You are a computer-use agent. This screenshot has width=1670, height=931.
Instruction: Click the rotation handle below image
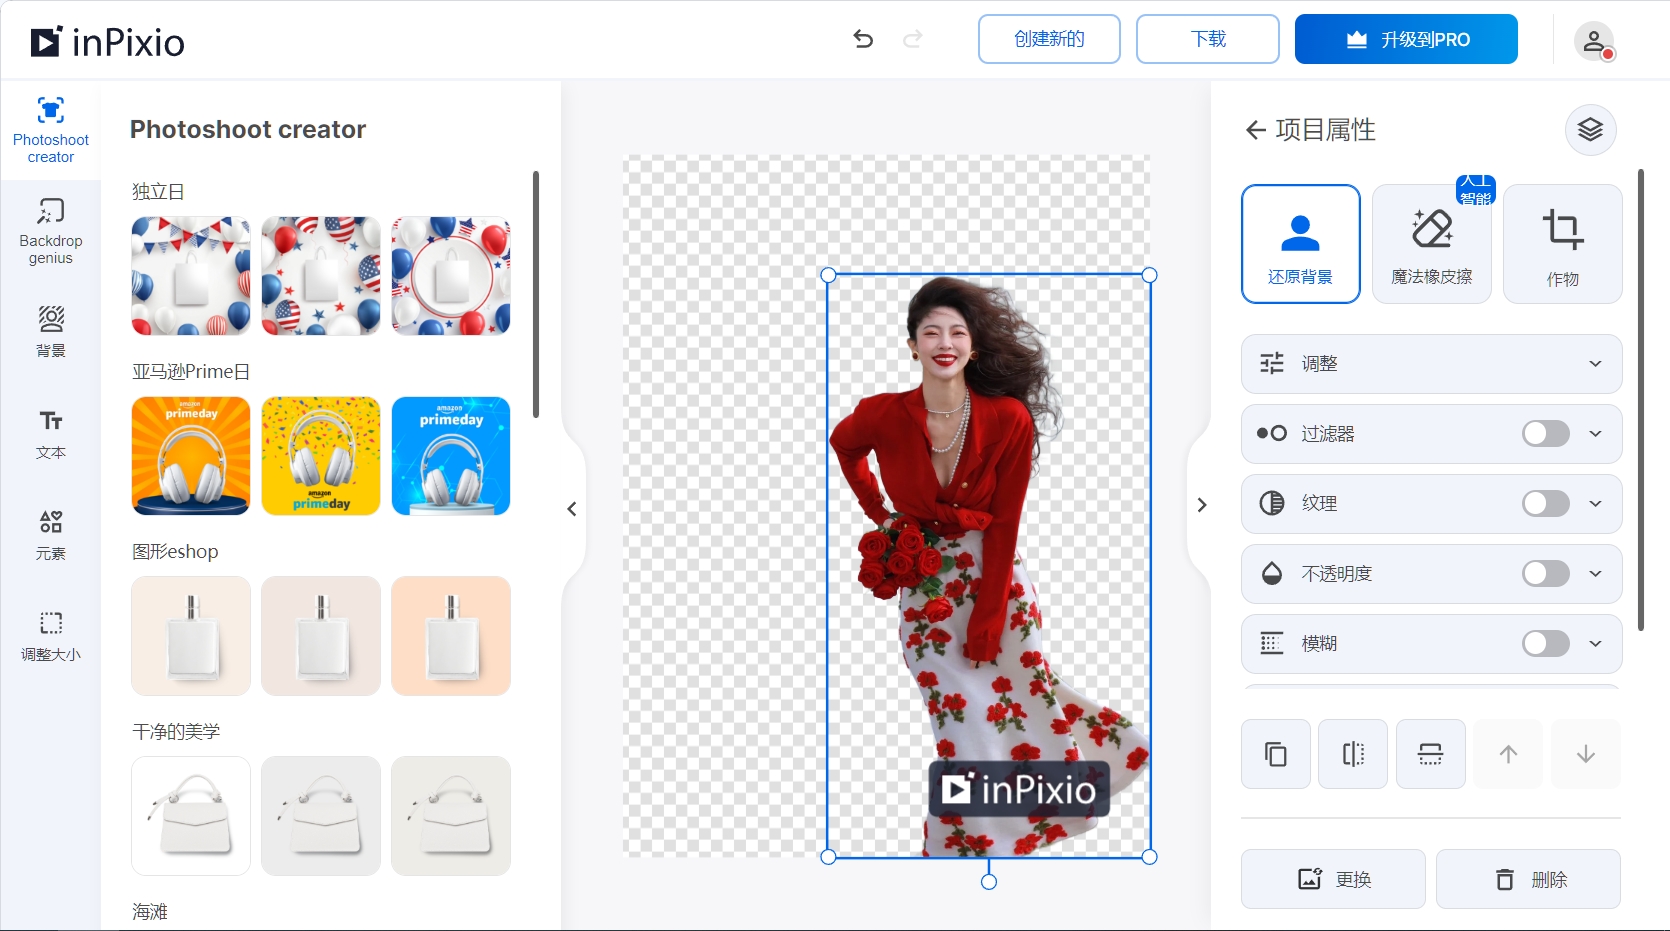pos(989,882)
